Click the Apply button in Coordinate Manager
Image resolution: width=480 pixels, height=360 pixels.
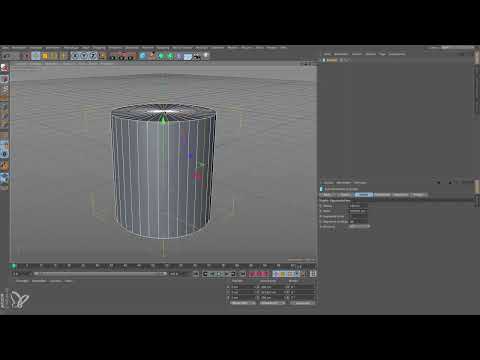point(303,303)
